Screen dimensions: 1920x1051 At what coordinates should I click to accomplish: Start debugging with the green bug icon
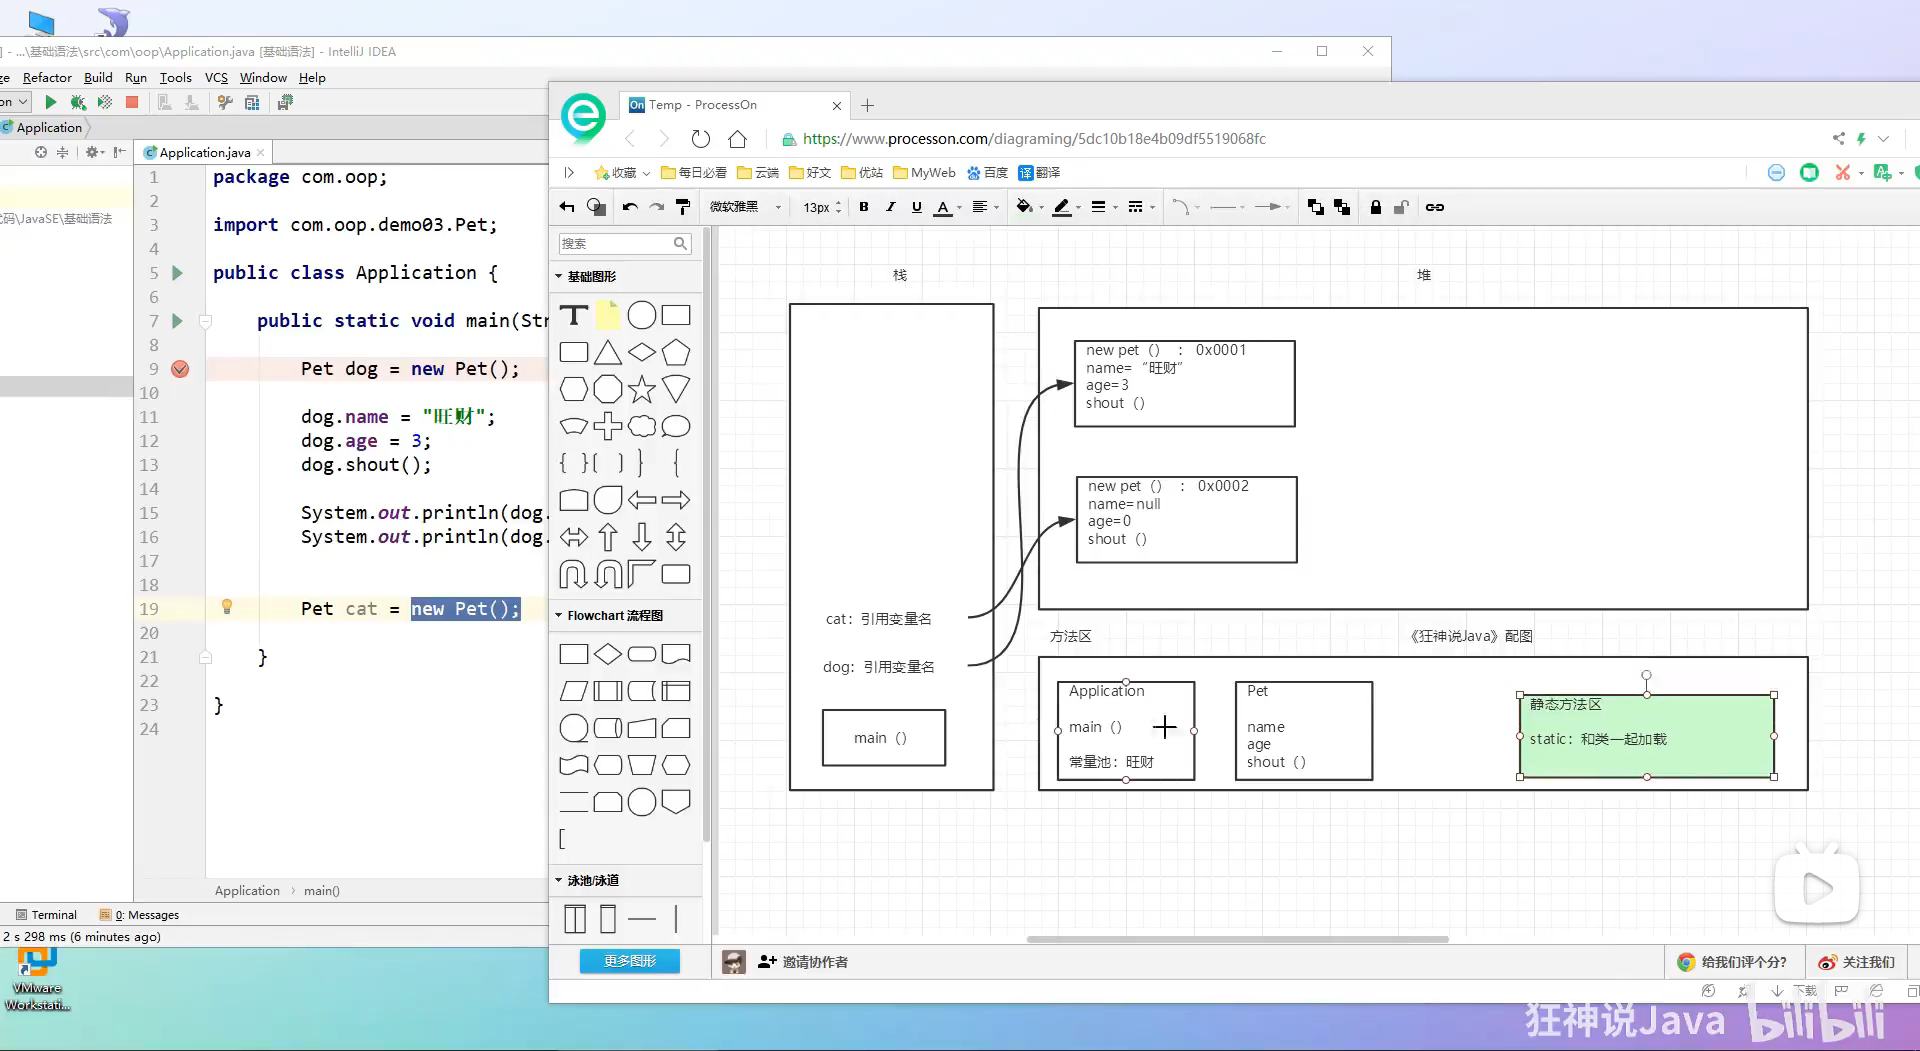pyautogui.click(x=78, y=102)
